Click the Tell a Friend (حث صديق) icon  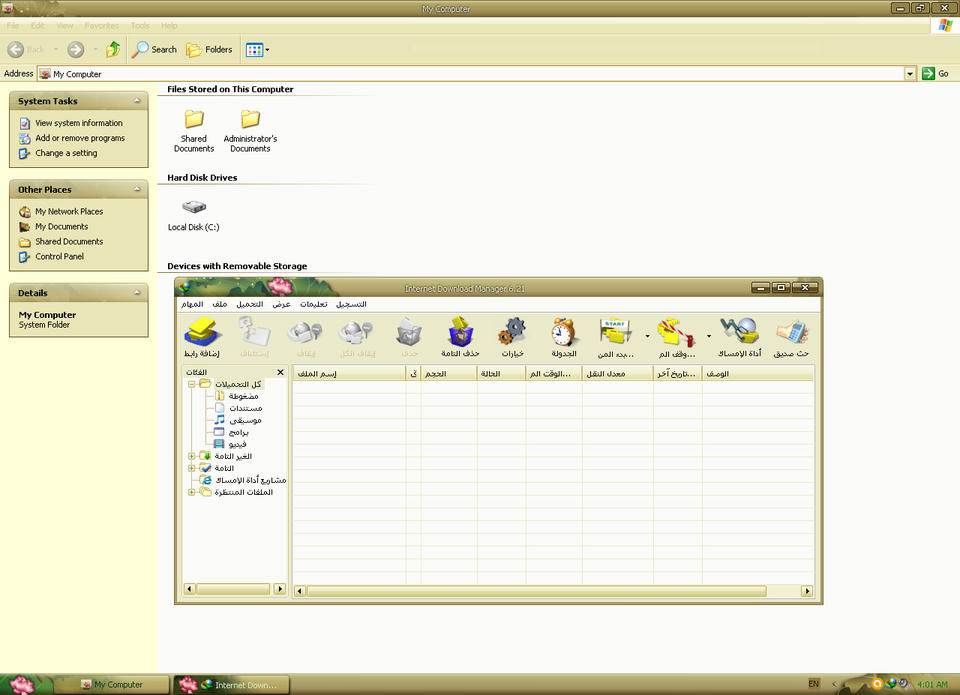792,332
